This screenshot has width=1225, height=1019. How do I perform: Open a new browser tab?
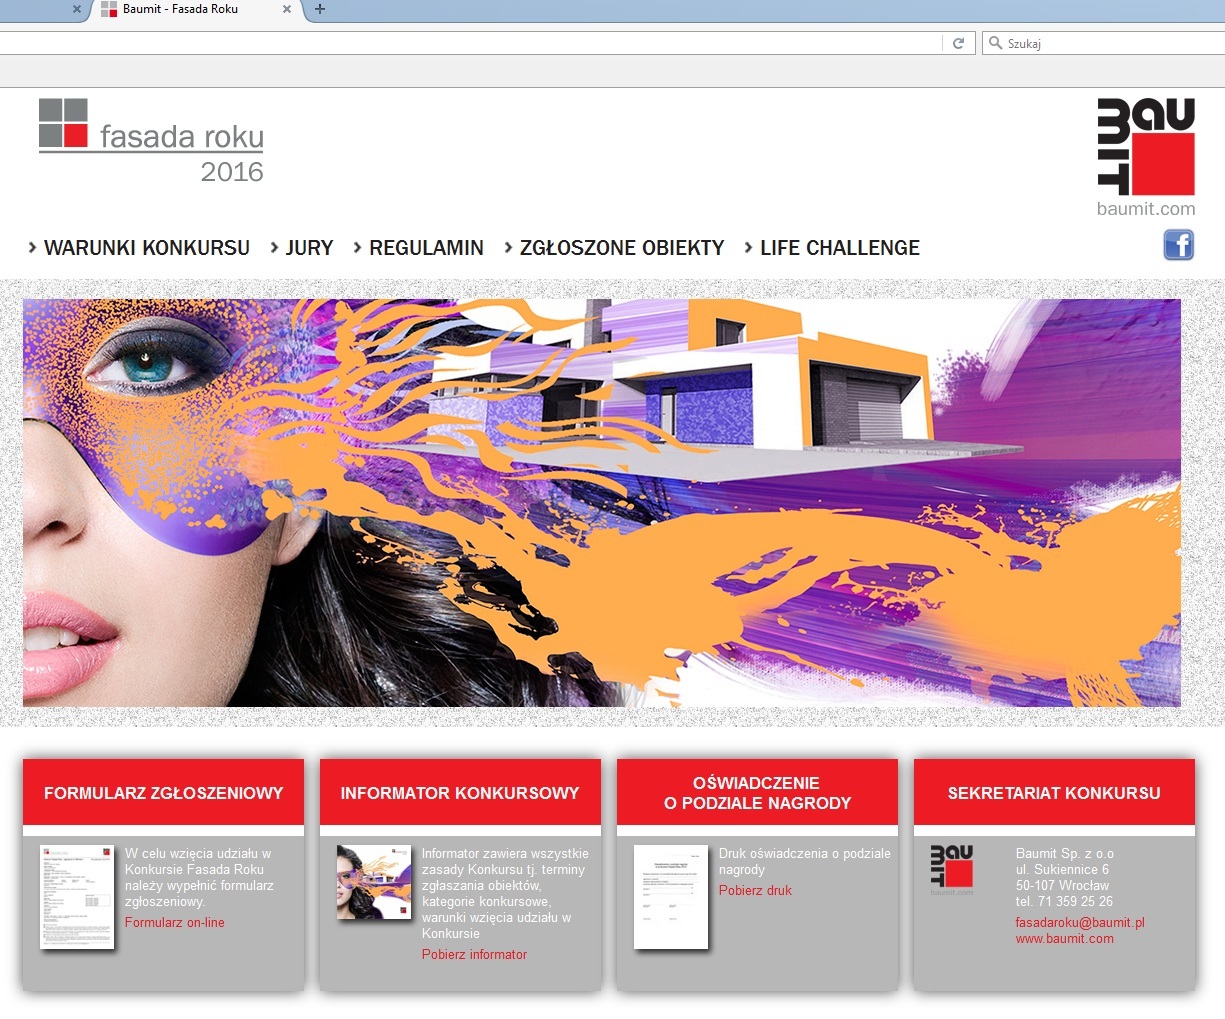(320, 9)
